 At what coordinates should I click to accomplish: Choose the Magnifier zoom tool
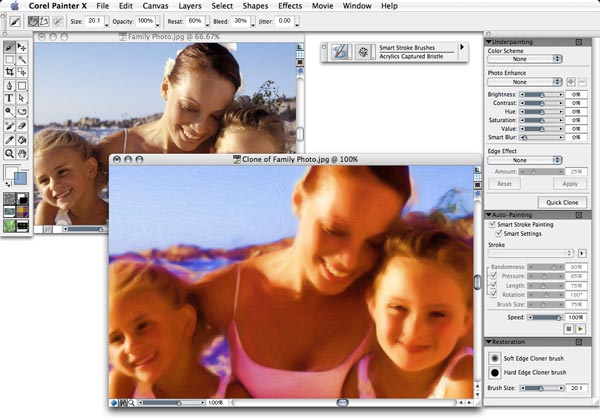point(10,153)
